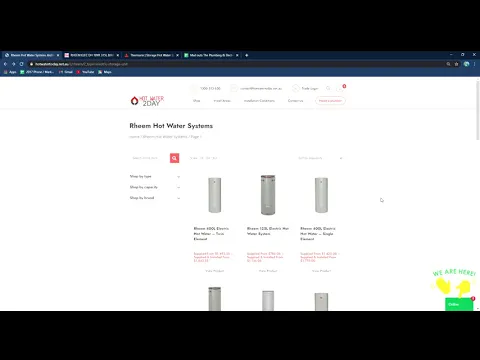Click the Need a plumber button

click(x=330, y=101)
